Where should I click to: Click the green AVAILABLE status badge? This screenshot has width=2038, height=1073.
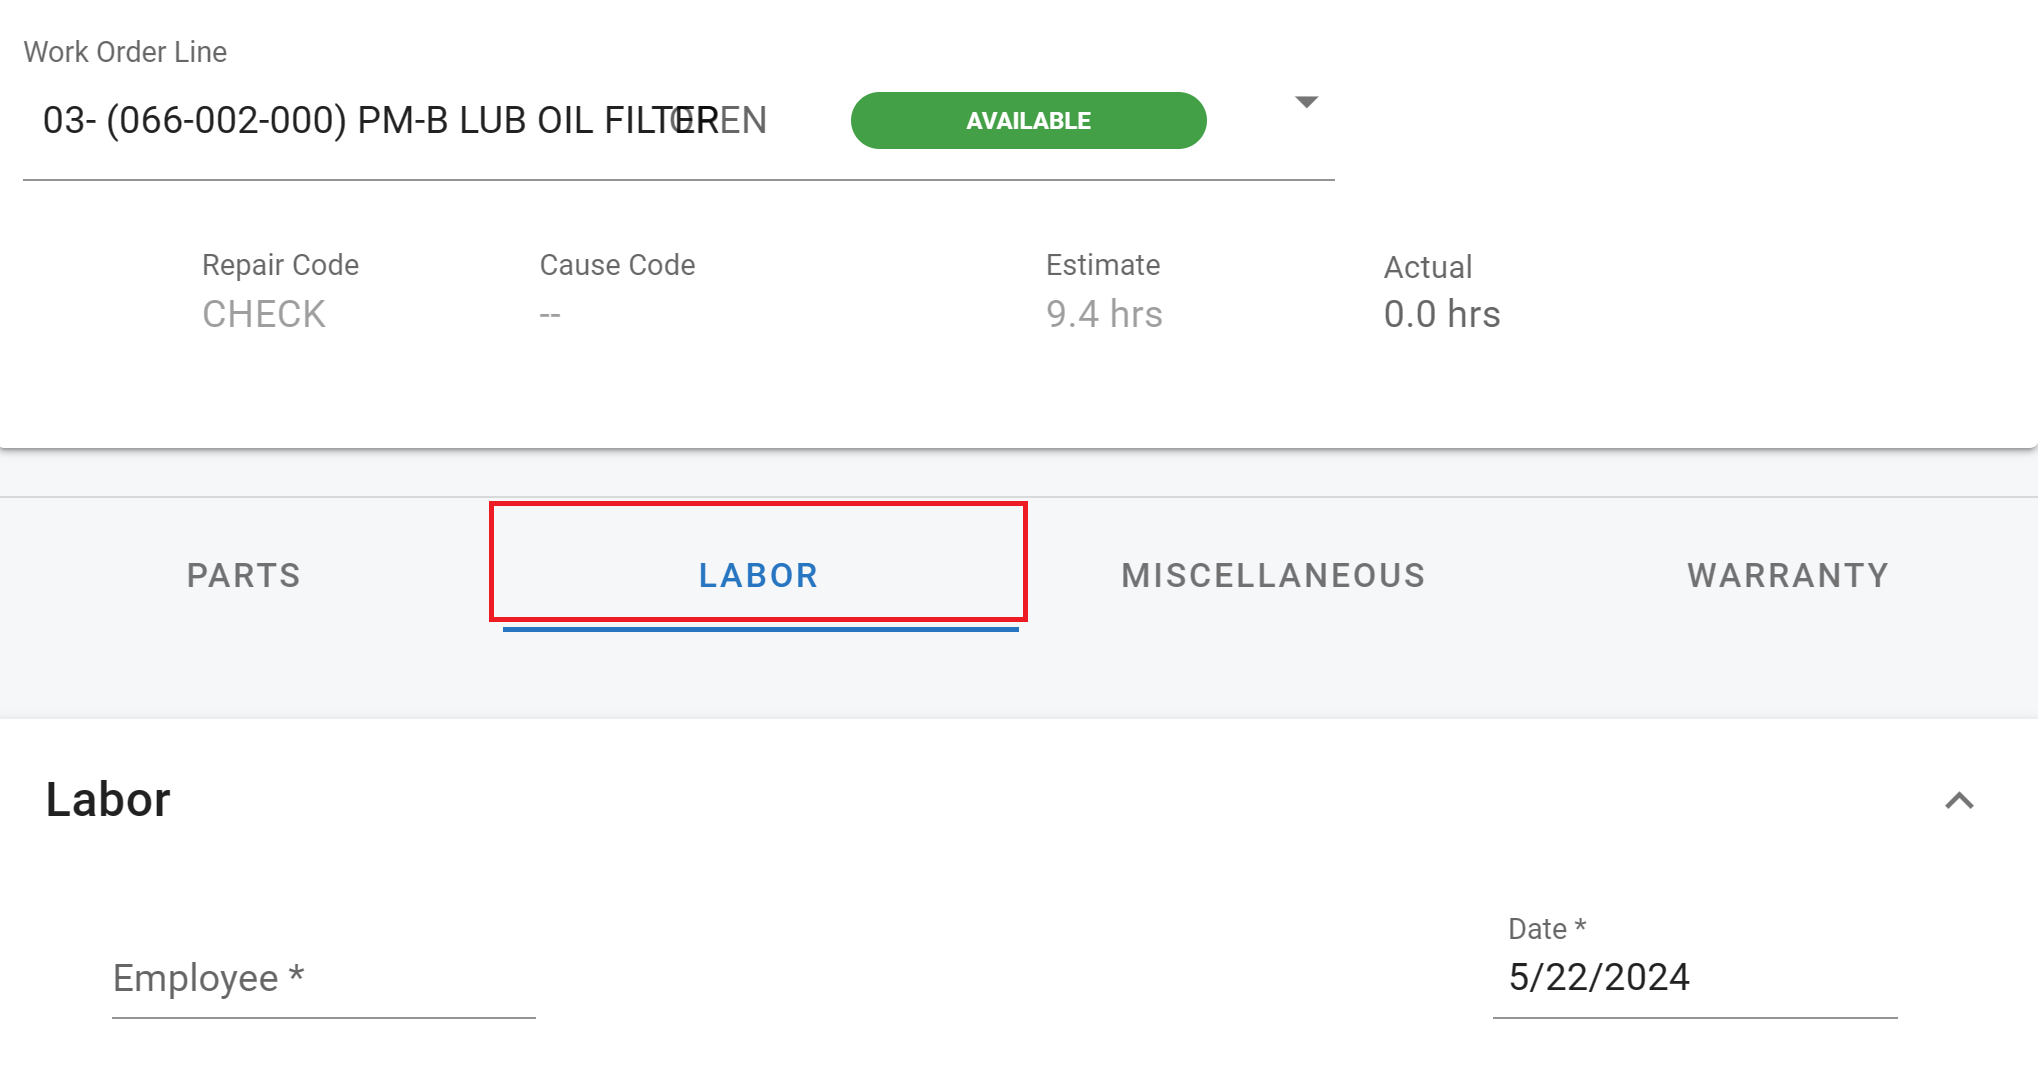coord(1028,121)
